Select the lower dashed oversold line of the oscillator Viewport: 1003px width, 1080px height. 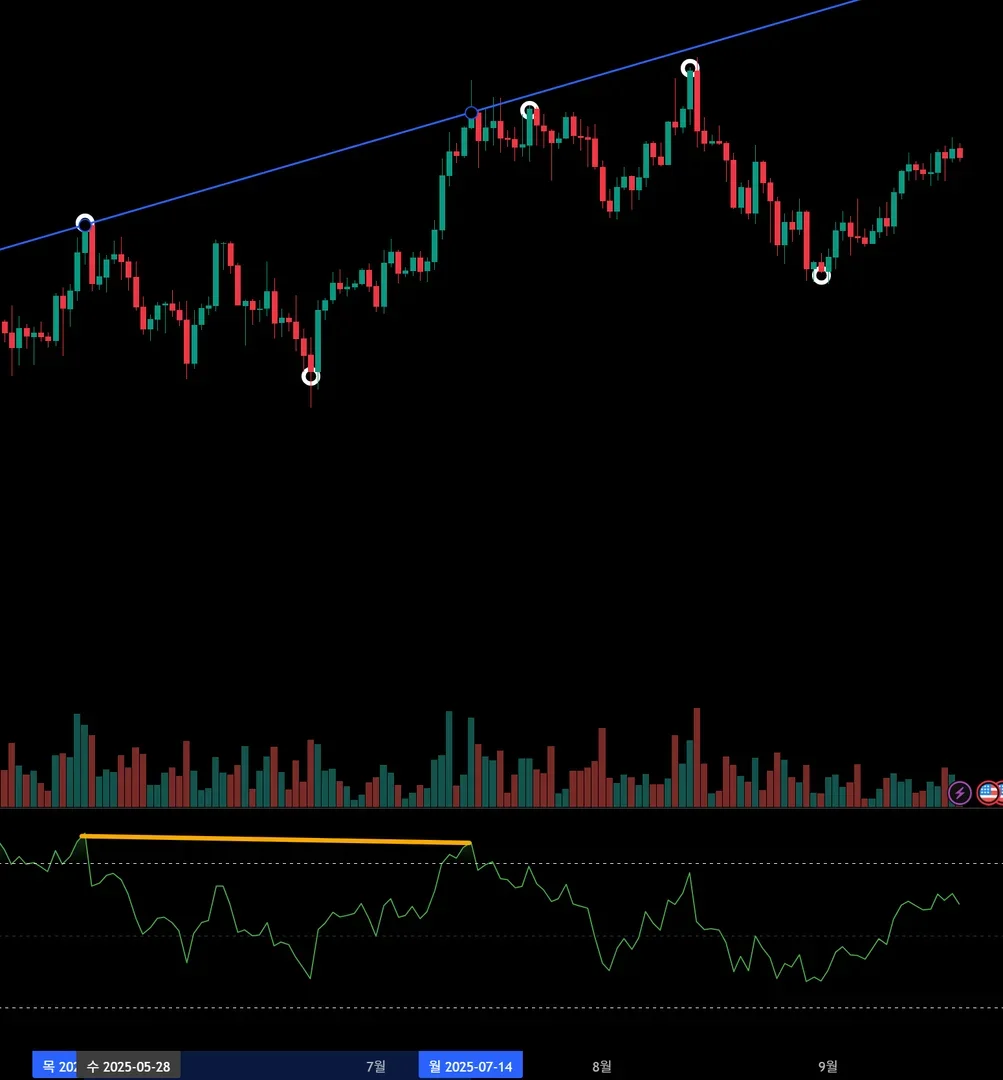[502, 1008]
